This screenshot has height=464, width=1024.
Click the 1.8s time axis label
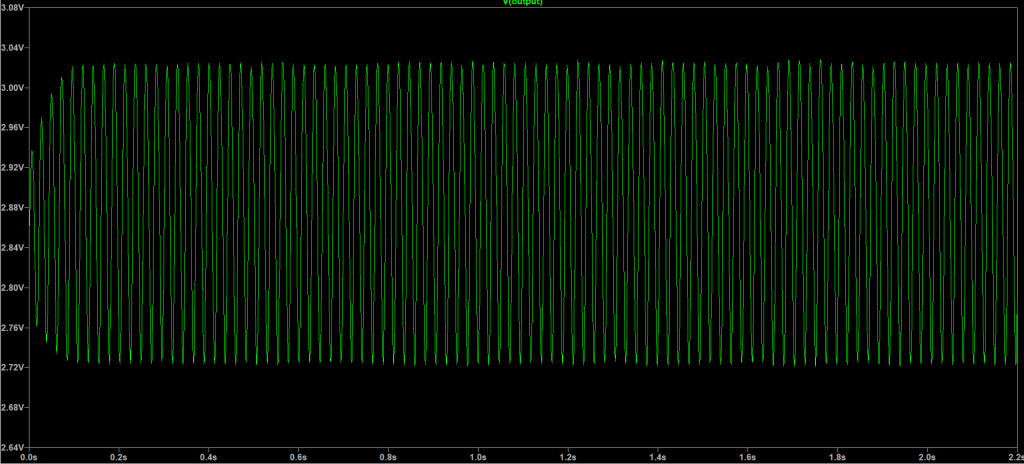[838, 457]
